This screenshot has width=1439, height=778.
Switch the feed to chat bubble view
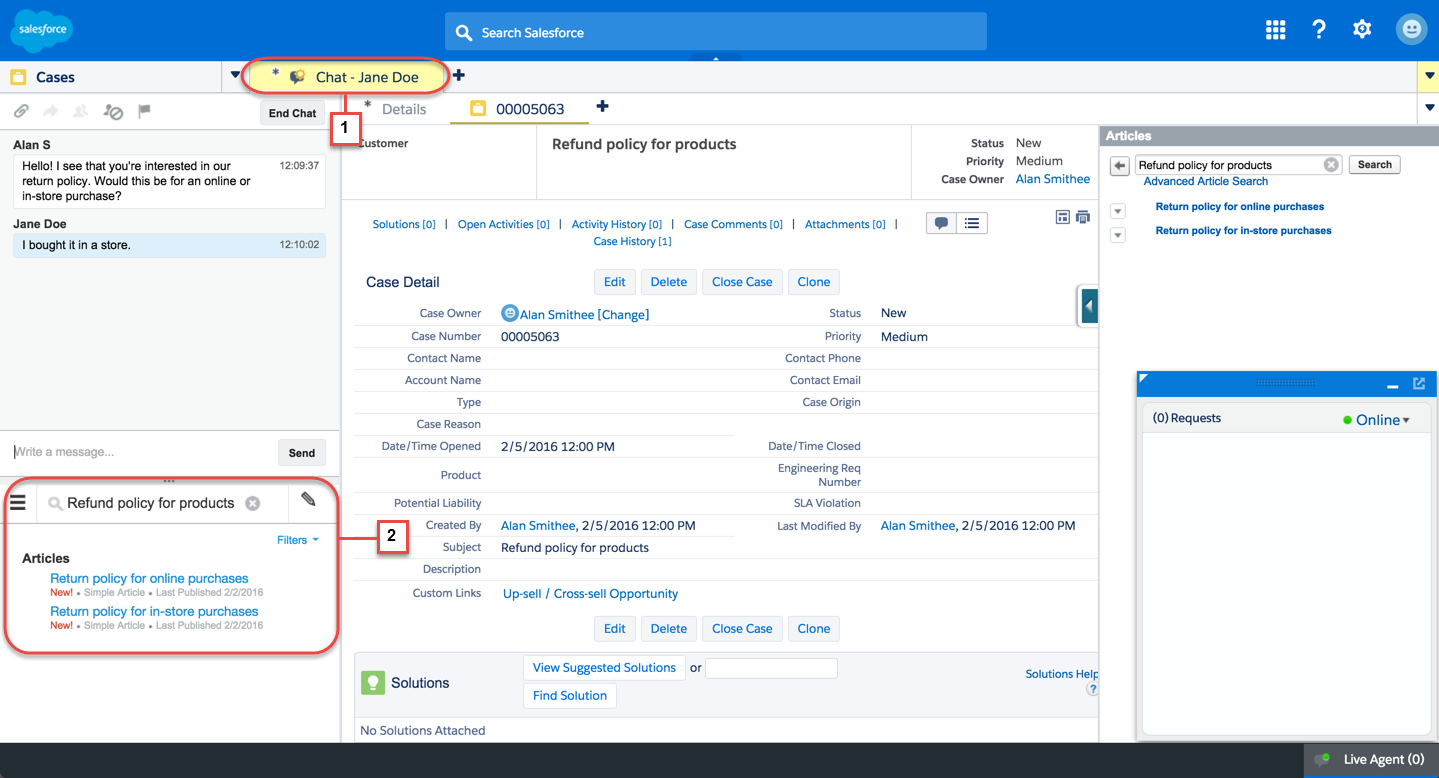941,222
